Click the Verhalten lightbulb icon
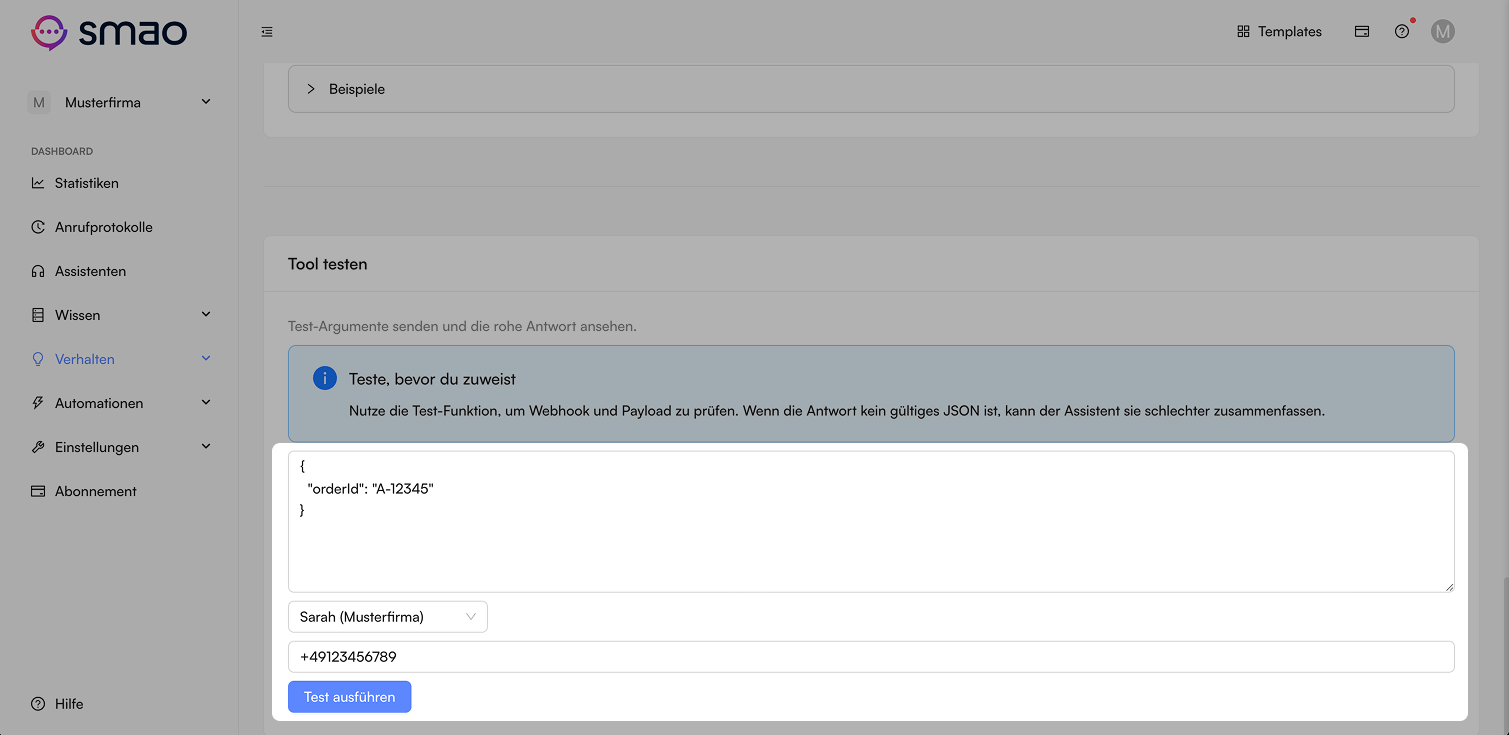Viewport: 1509px width, 735px height. 38,359
